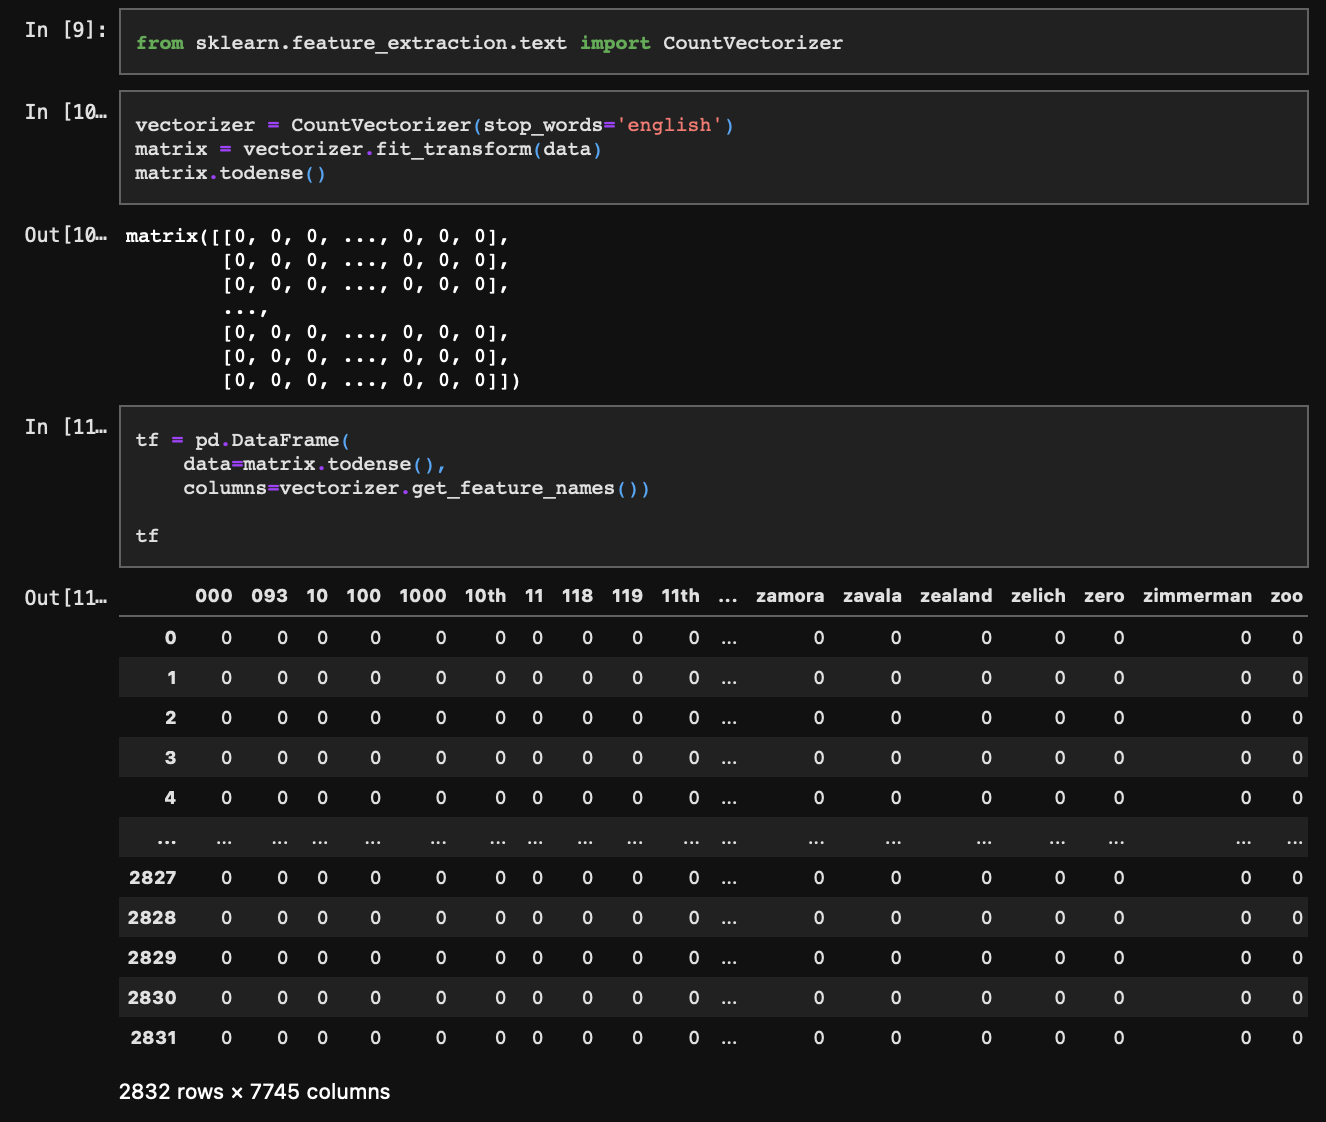Click the zimmerman value in row 2831
1326x1122 pixels.
1246,1038
